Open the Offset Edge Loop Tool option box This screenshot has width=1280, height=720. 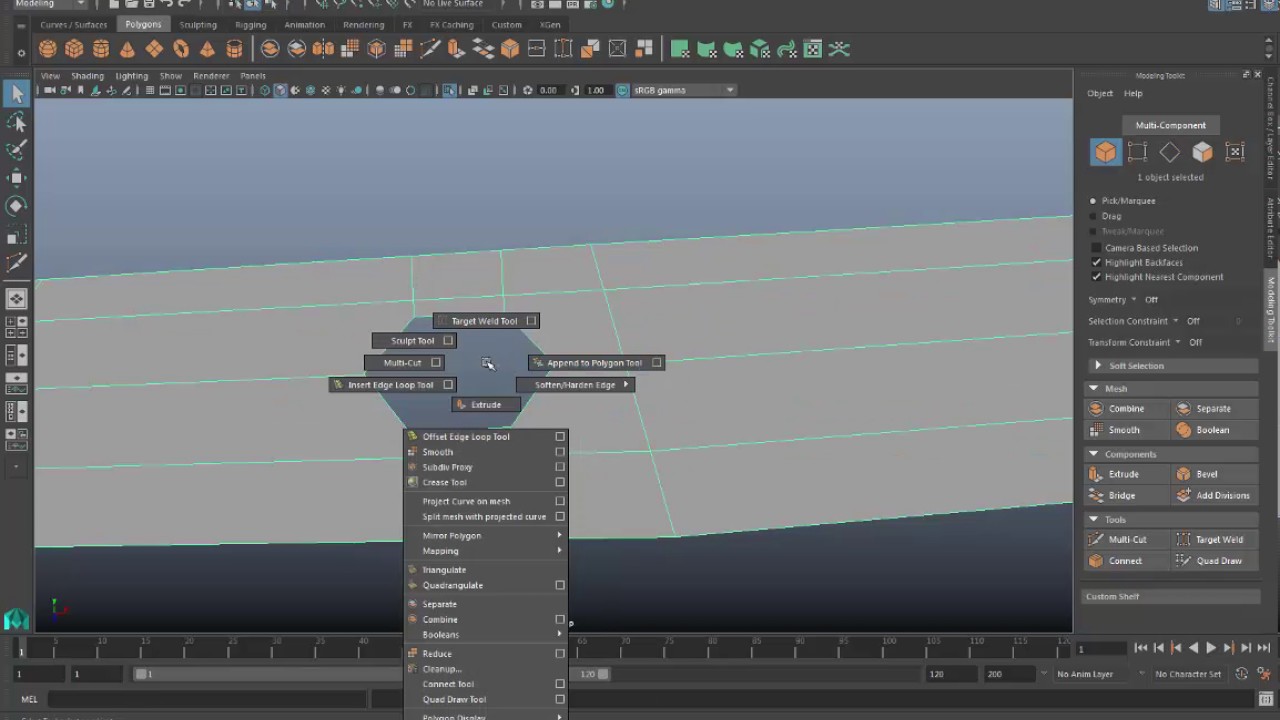coord(560,437)
